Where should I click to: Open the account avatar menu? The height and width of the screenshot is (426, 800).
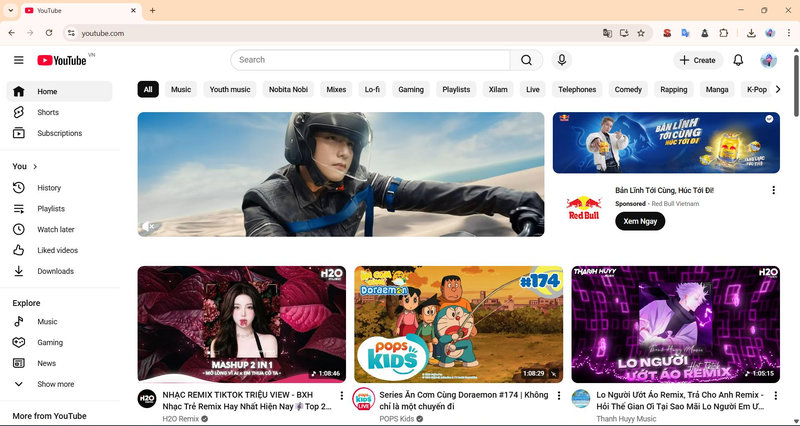(x=768, y=60)
